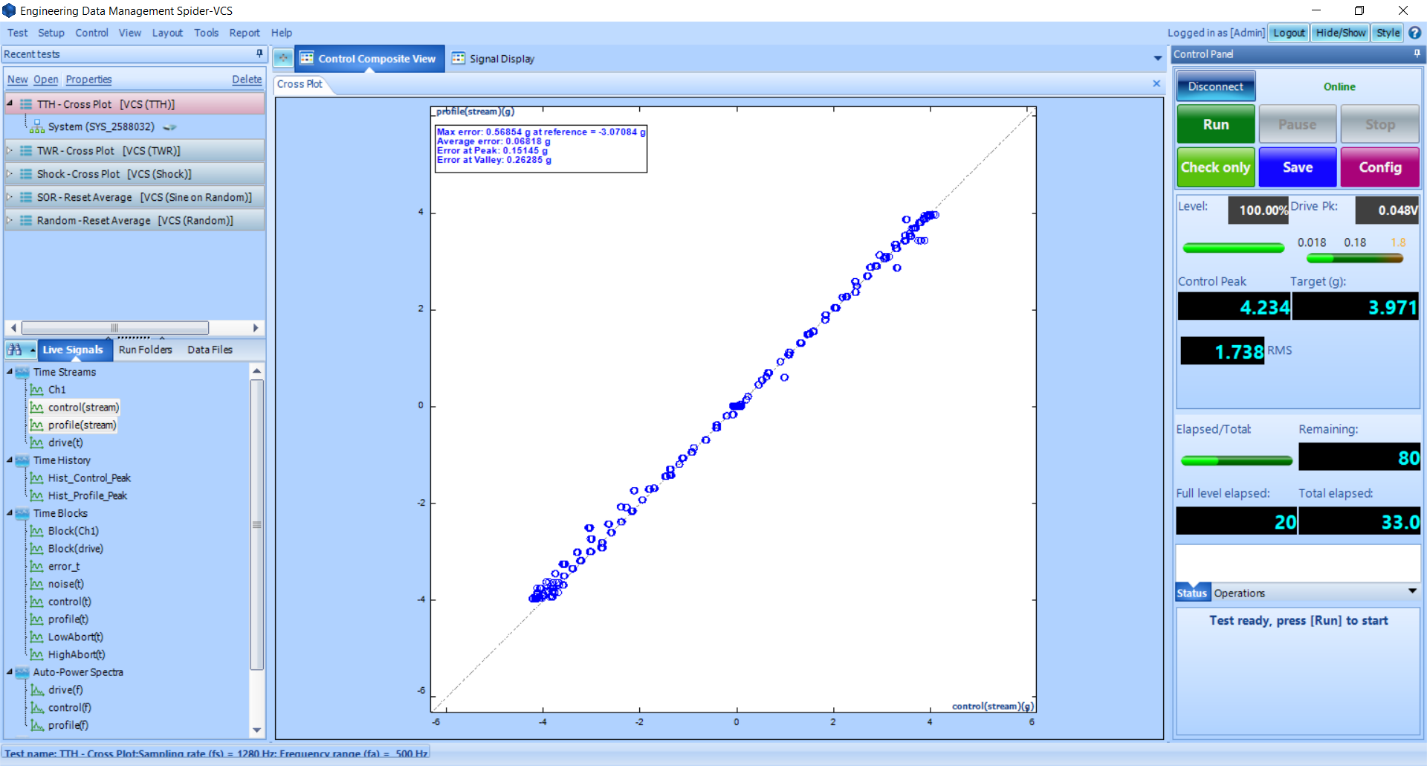This screenshot has height=766, width=1427.
Task: Click the drive(f) spectrum icon
Action: (x=38, y=690)
